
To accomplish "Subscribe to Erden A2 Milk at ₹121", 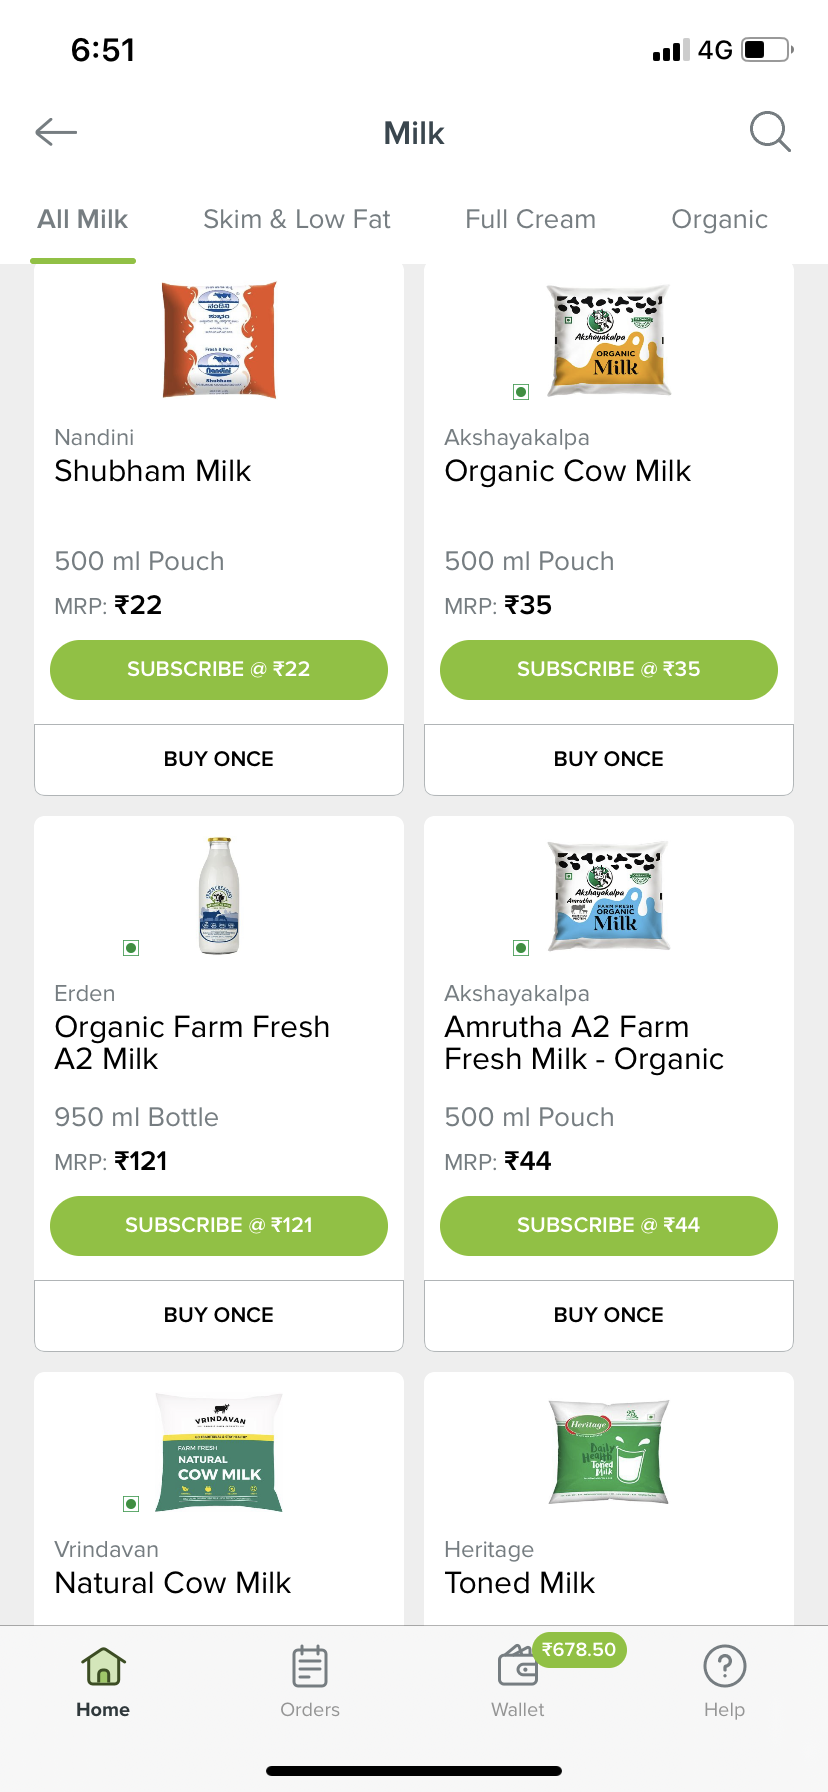I will coord(219,1225).
